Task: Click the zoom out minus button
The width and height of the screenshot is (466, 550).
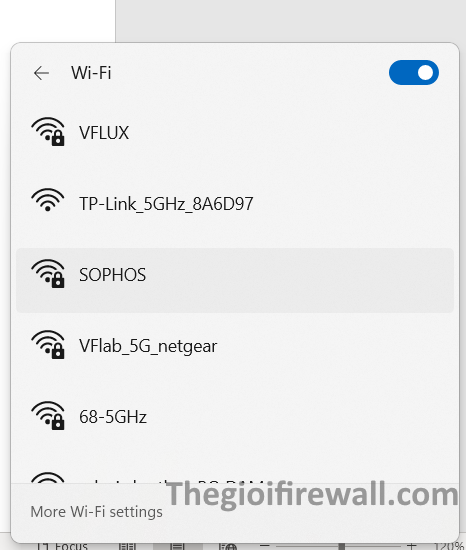Action: pyautogui.click(x=265, y=546)
